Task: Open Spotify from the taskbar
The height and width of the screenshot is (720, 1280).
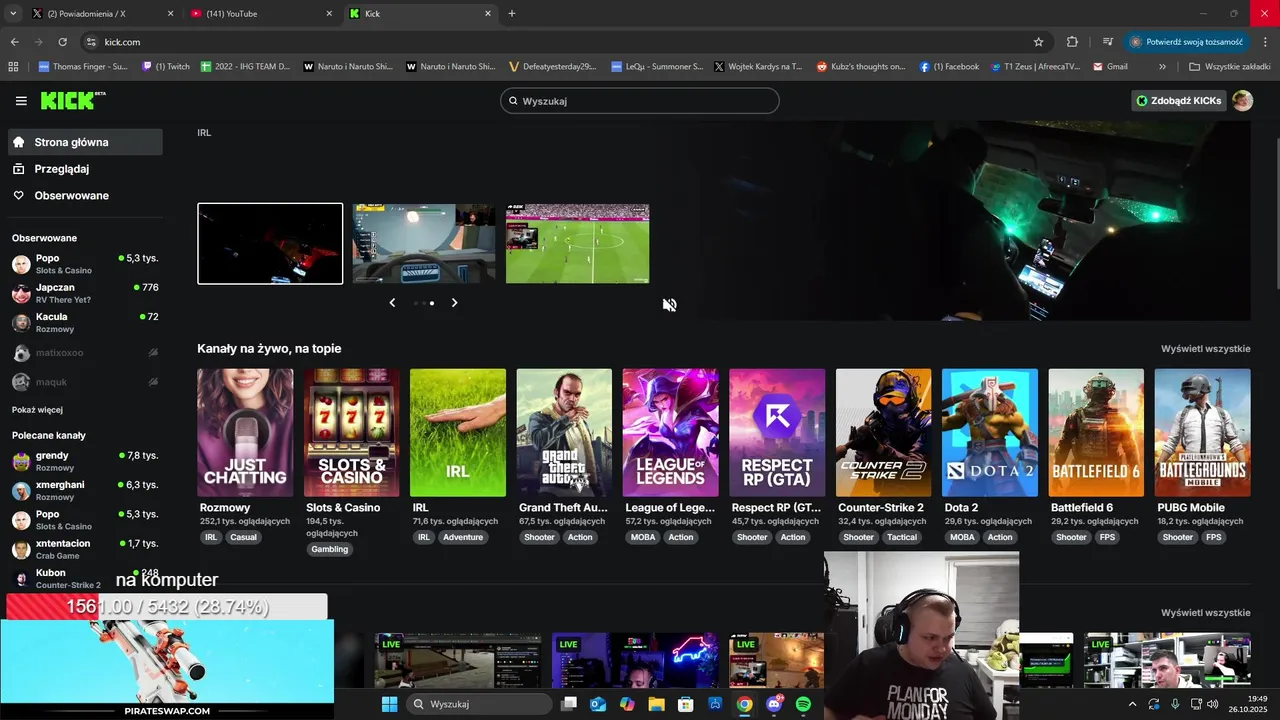Action: coord(803,704)
